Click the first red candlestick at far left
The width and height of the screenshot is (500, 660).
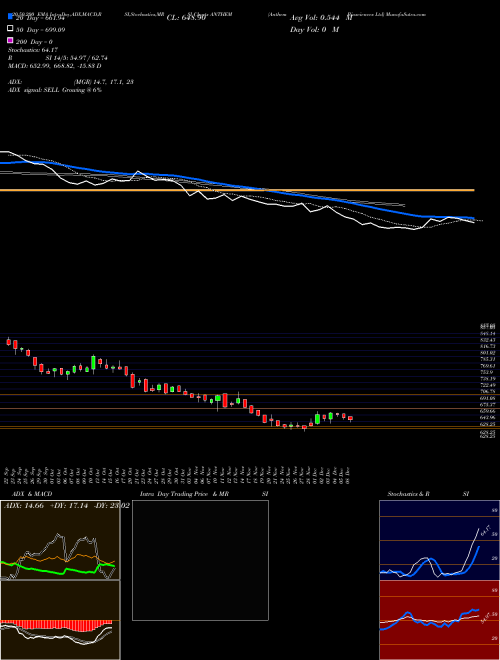(x=8, y=341)
